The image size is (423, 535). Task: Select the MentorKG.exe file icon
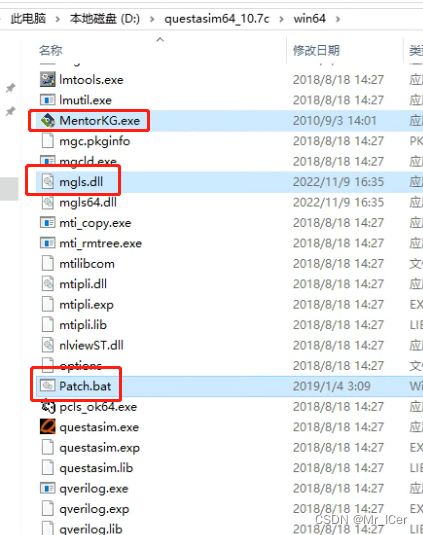coord(47,120)
